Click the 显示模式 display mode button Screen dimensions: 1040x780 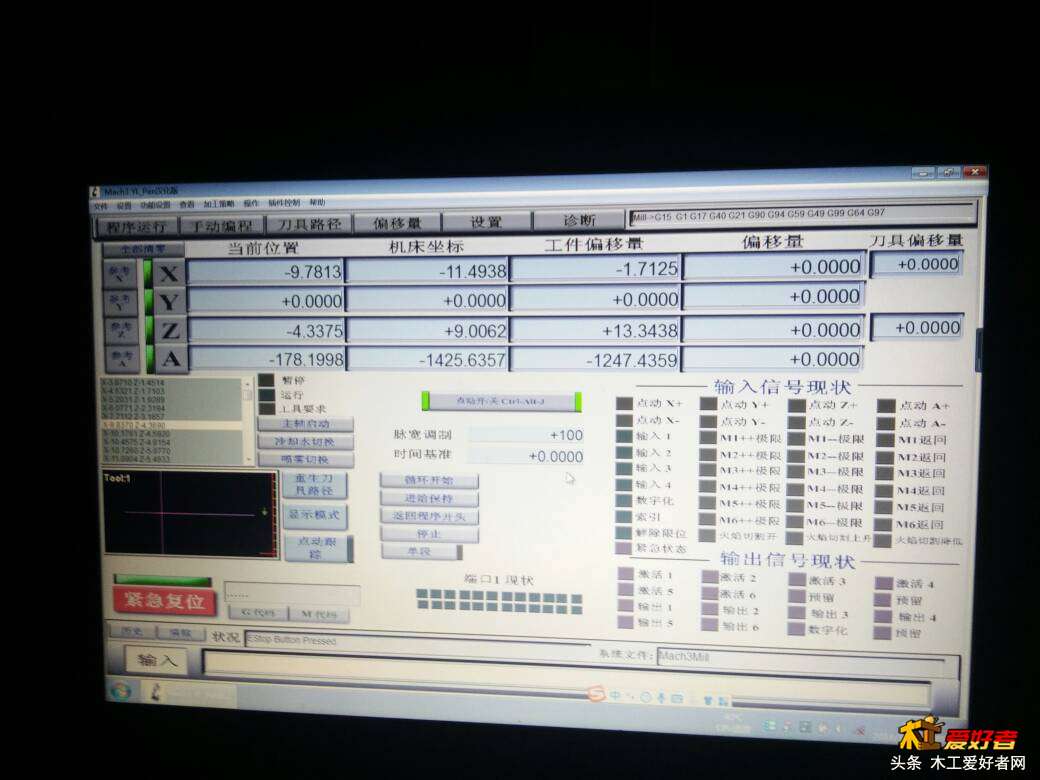[315, 515]
